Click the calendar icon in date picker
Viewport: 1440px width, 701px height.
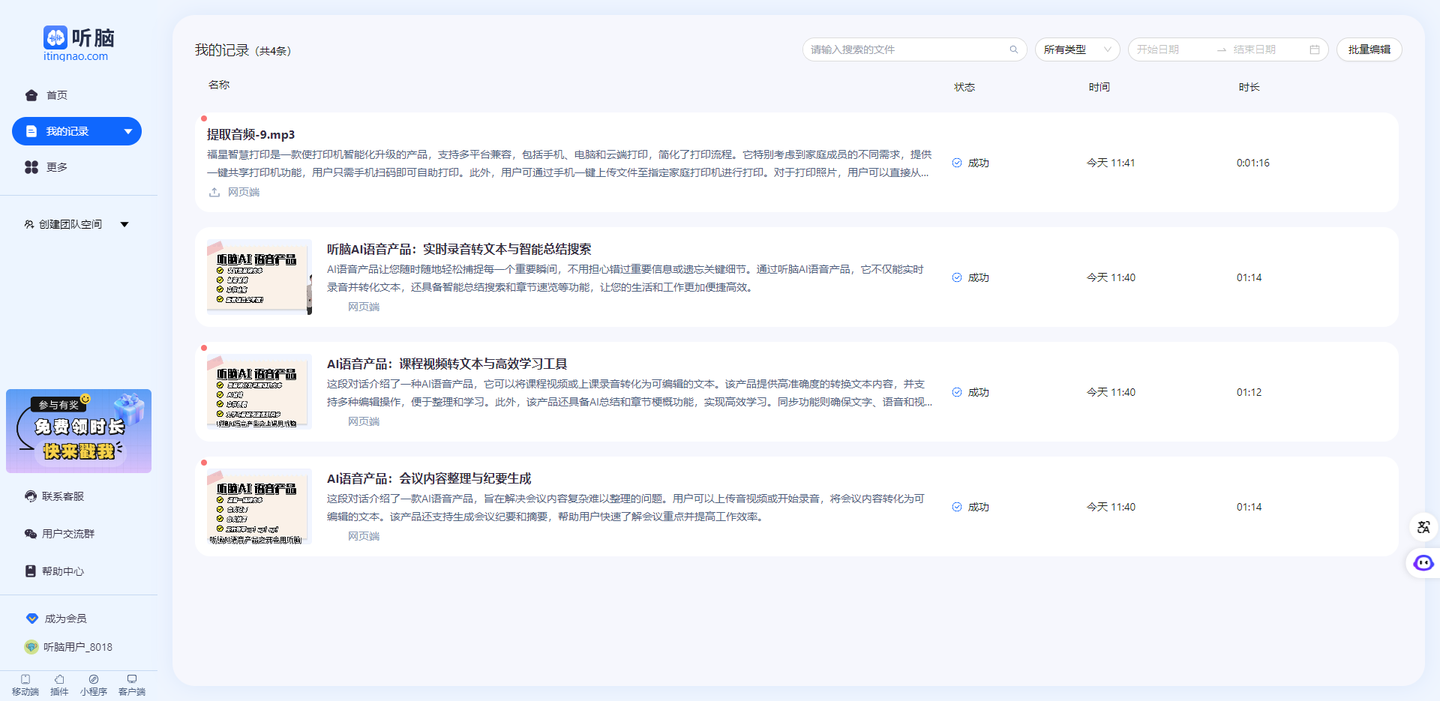tap(1315, 49)
